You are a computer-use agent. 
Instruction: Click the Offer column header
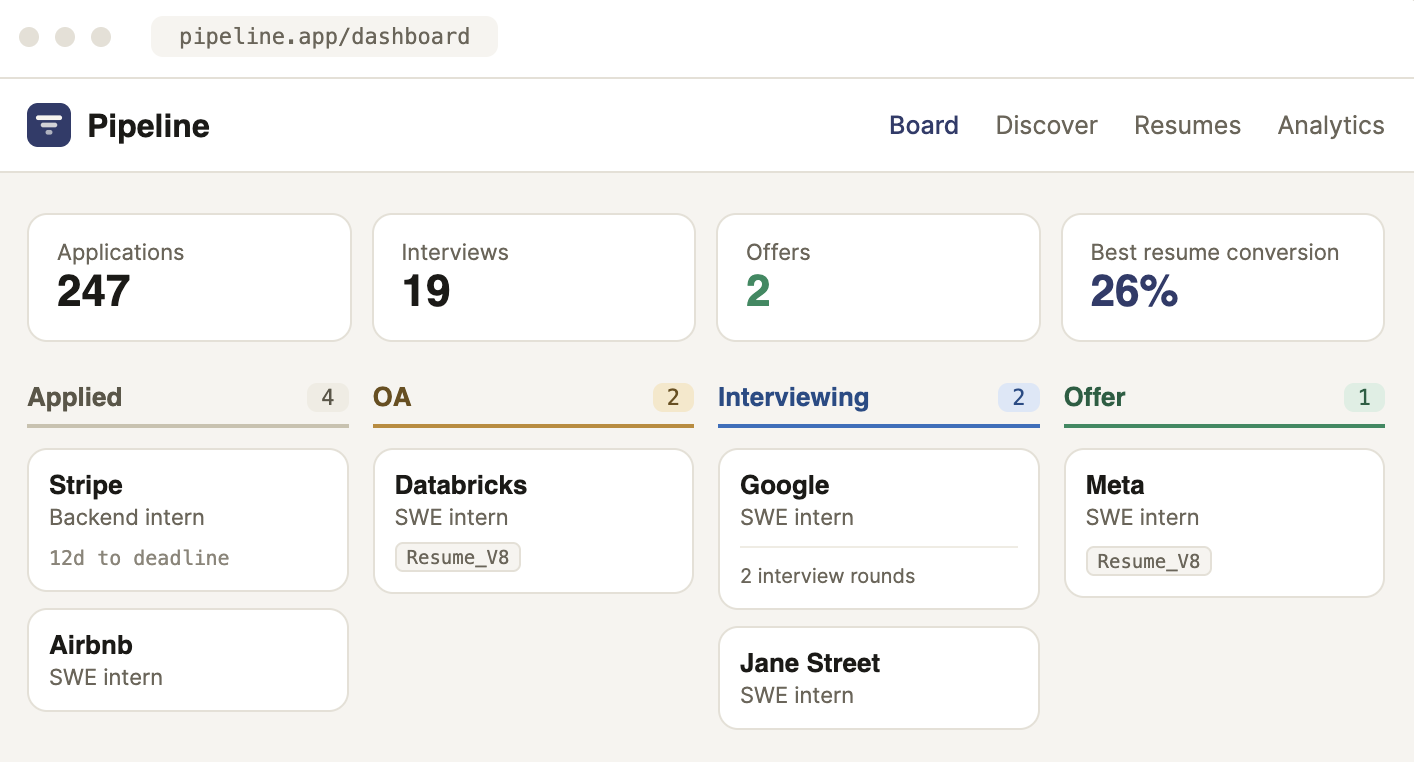(x=1094, y=397)
